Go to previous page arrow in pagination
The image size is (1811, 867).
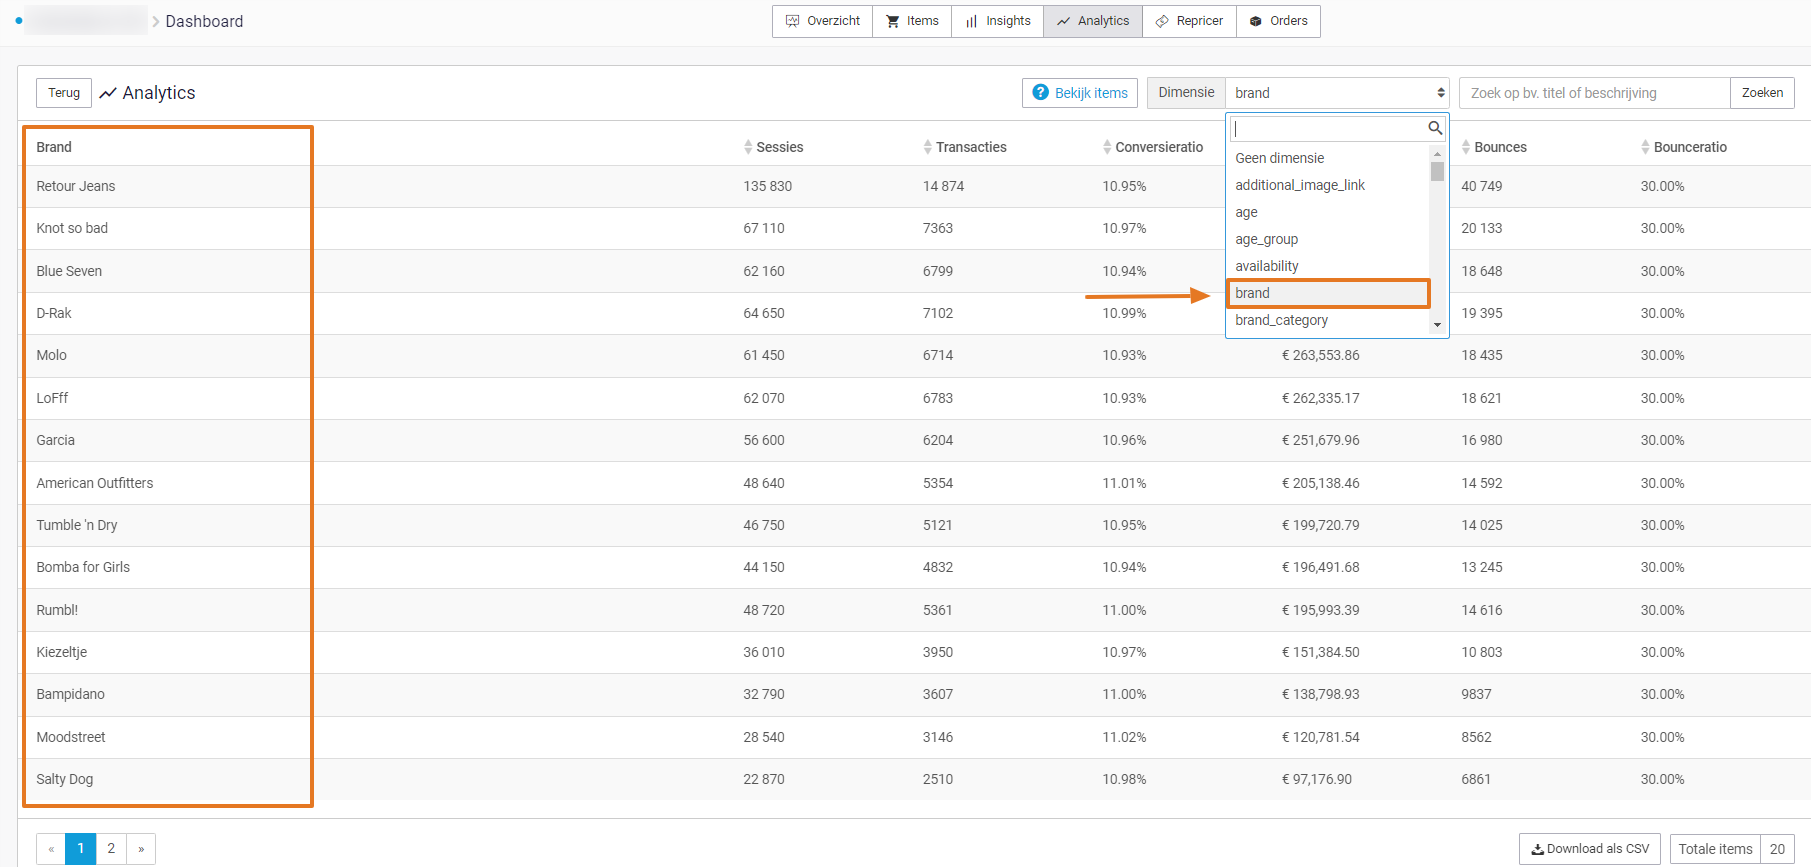[x=51, y=849]
